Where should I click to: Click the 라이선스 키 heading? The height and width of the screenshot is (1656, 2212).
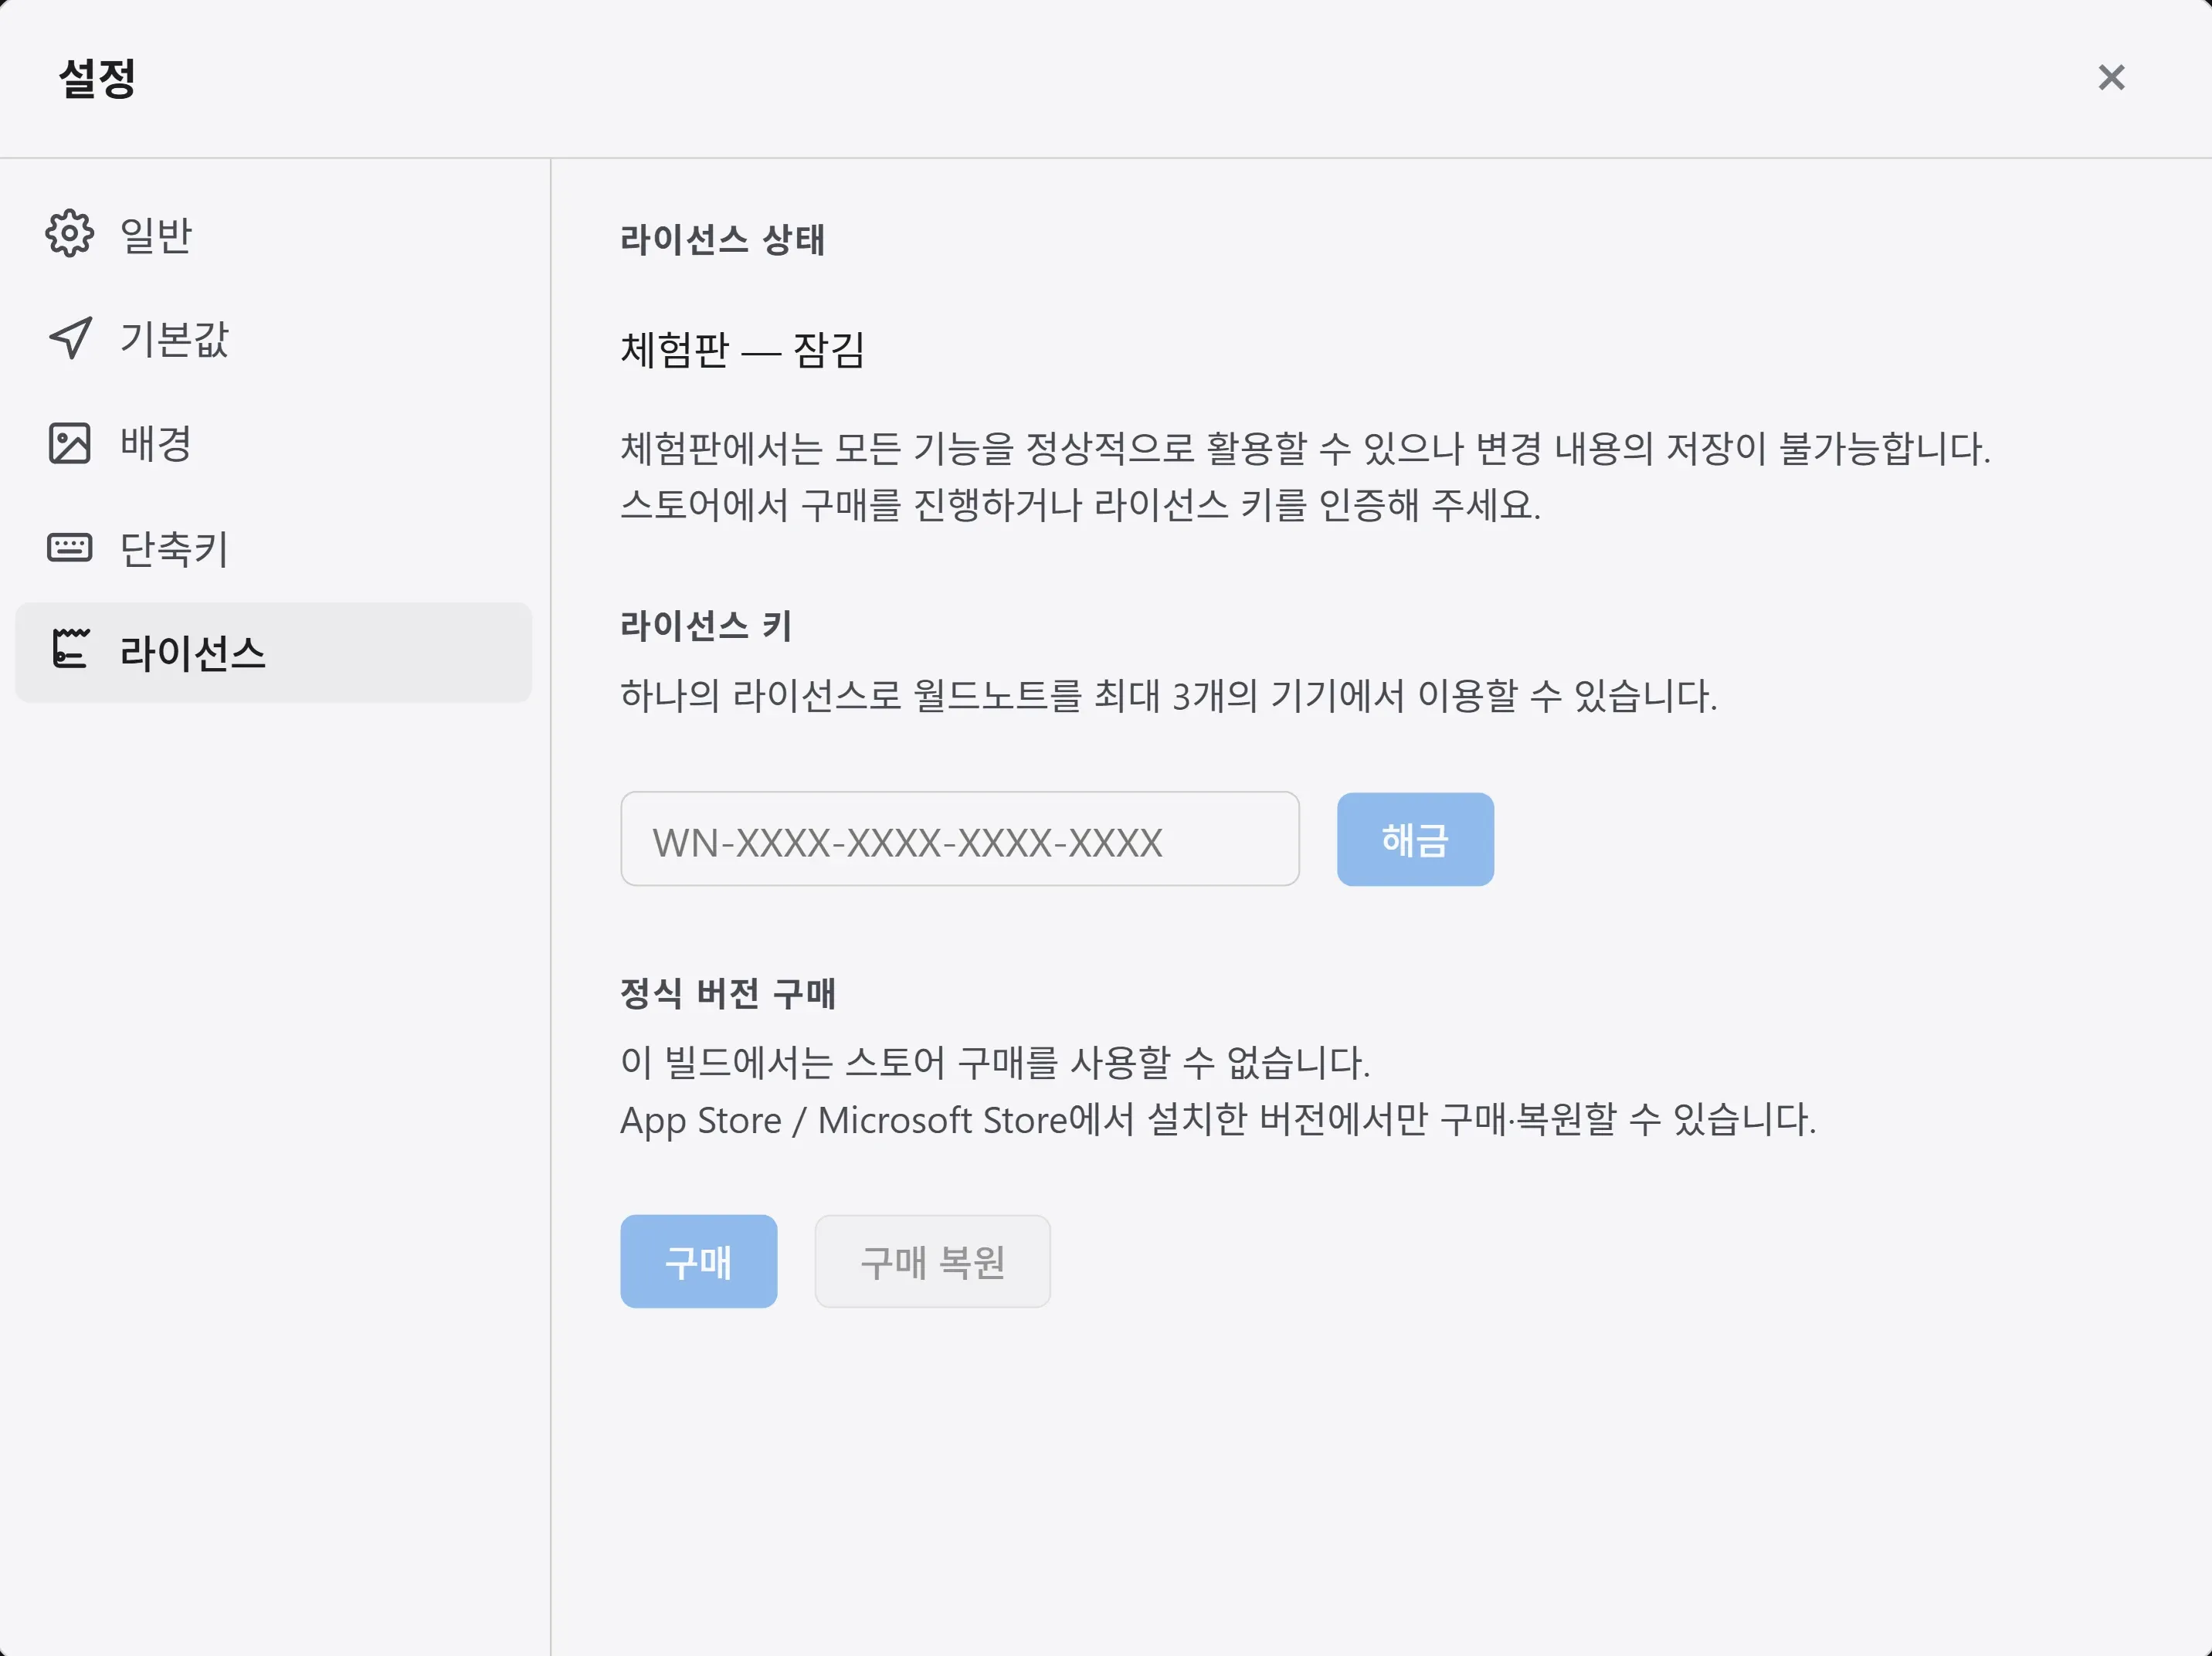point(706,626)
